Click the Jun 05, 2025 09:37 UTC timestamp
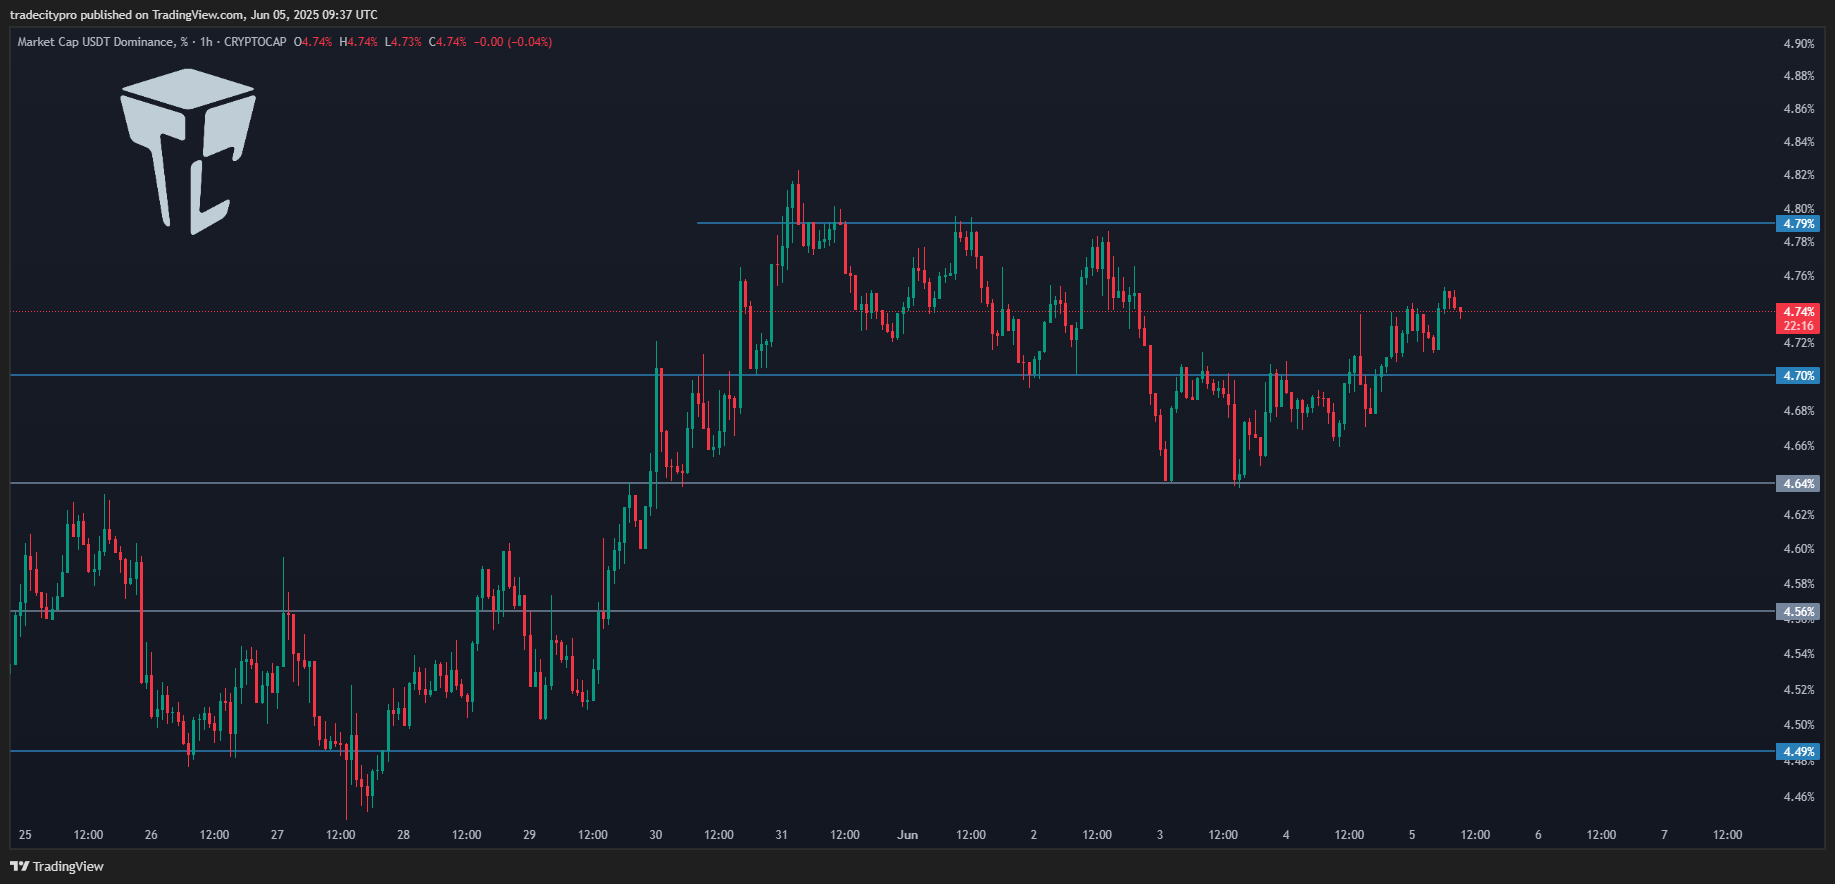The width and height of the screenshot is (1835, 884). [x=314, y=14]
